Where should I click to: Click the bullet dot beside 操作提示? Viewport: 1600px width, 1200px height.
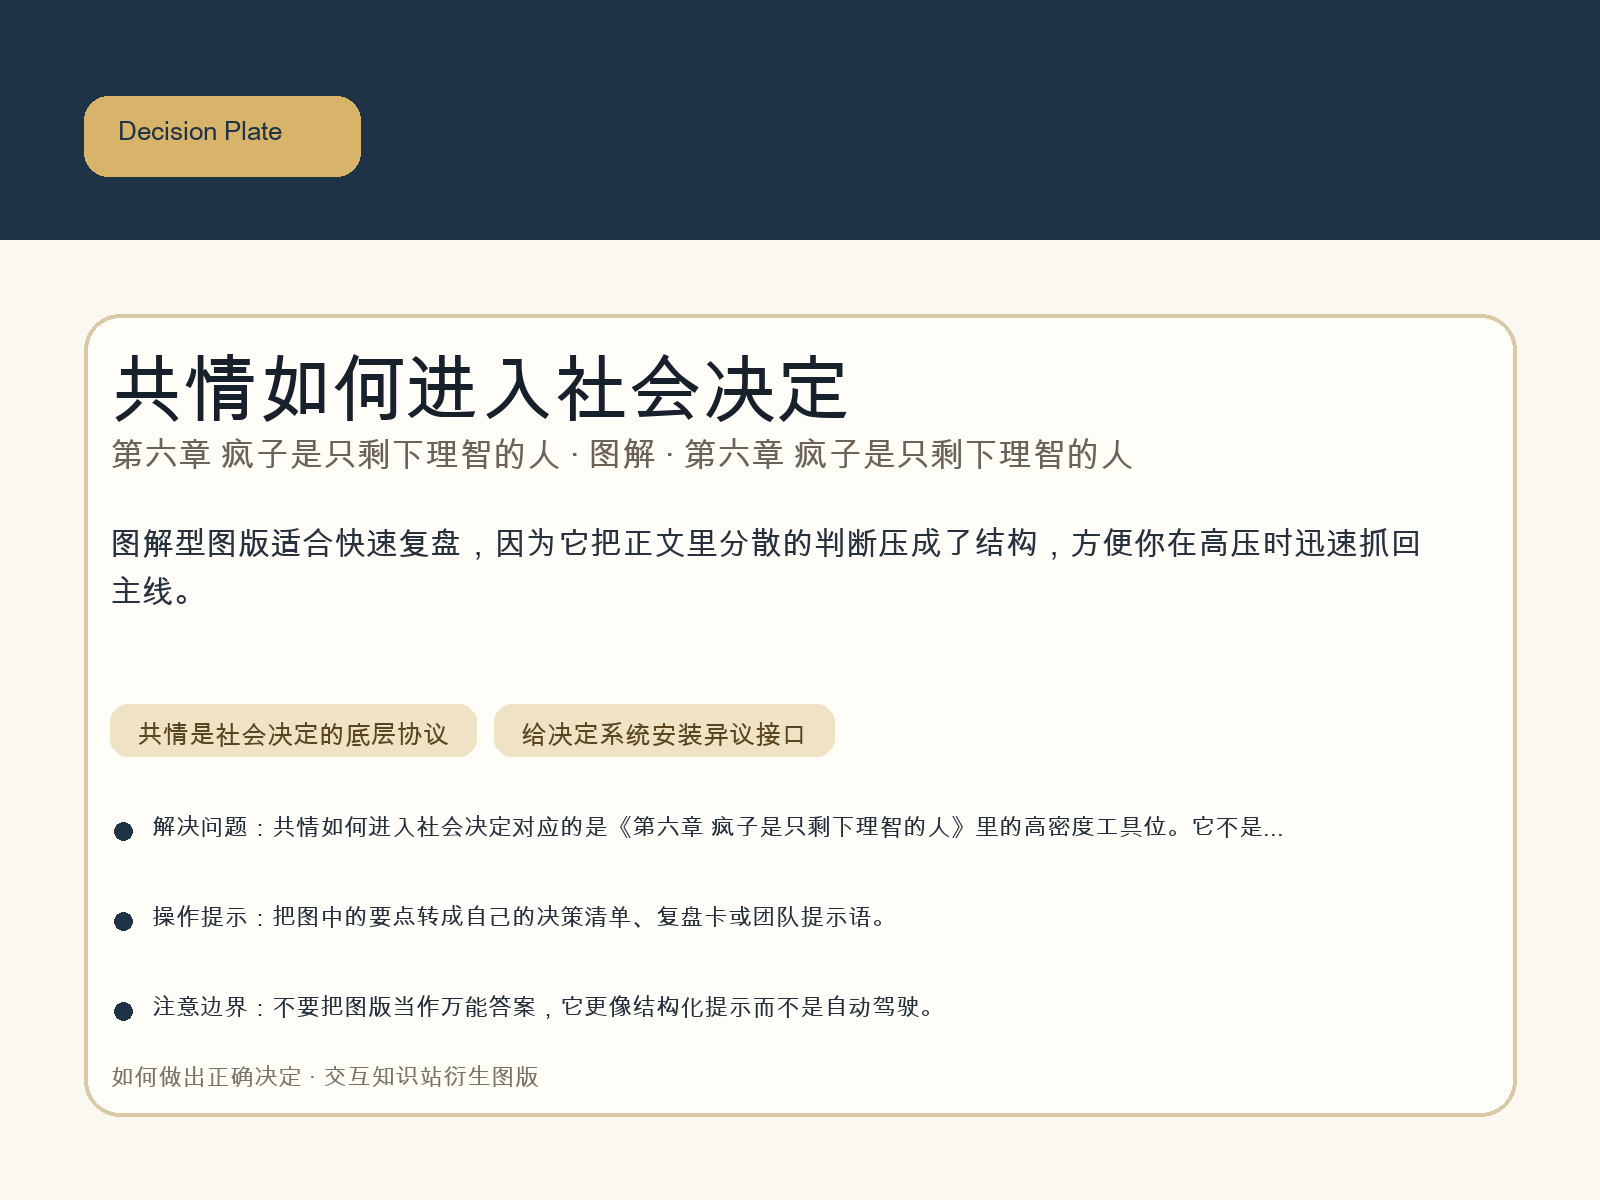click(x=123, y=921)
